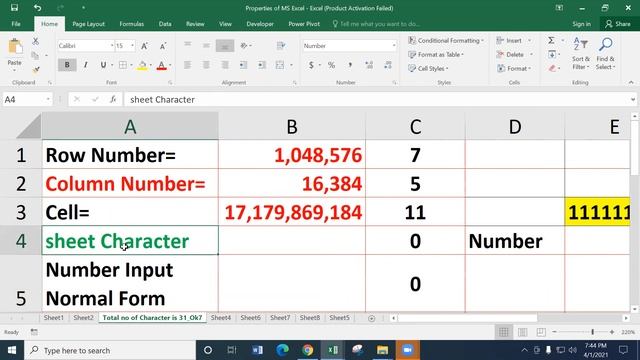This screenshot has width=640, height=360.
Task: Open Chrome from taskbar
Action: point(308,350)
